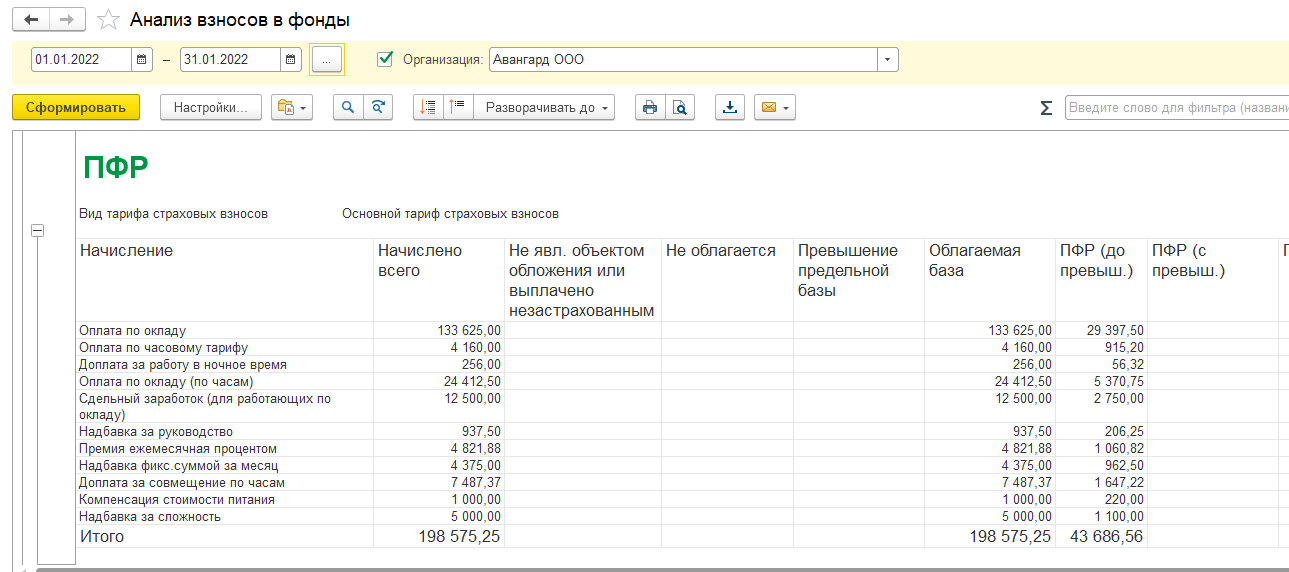Click the Сформировать button

(x=76, y=108)
